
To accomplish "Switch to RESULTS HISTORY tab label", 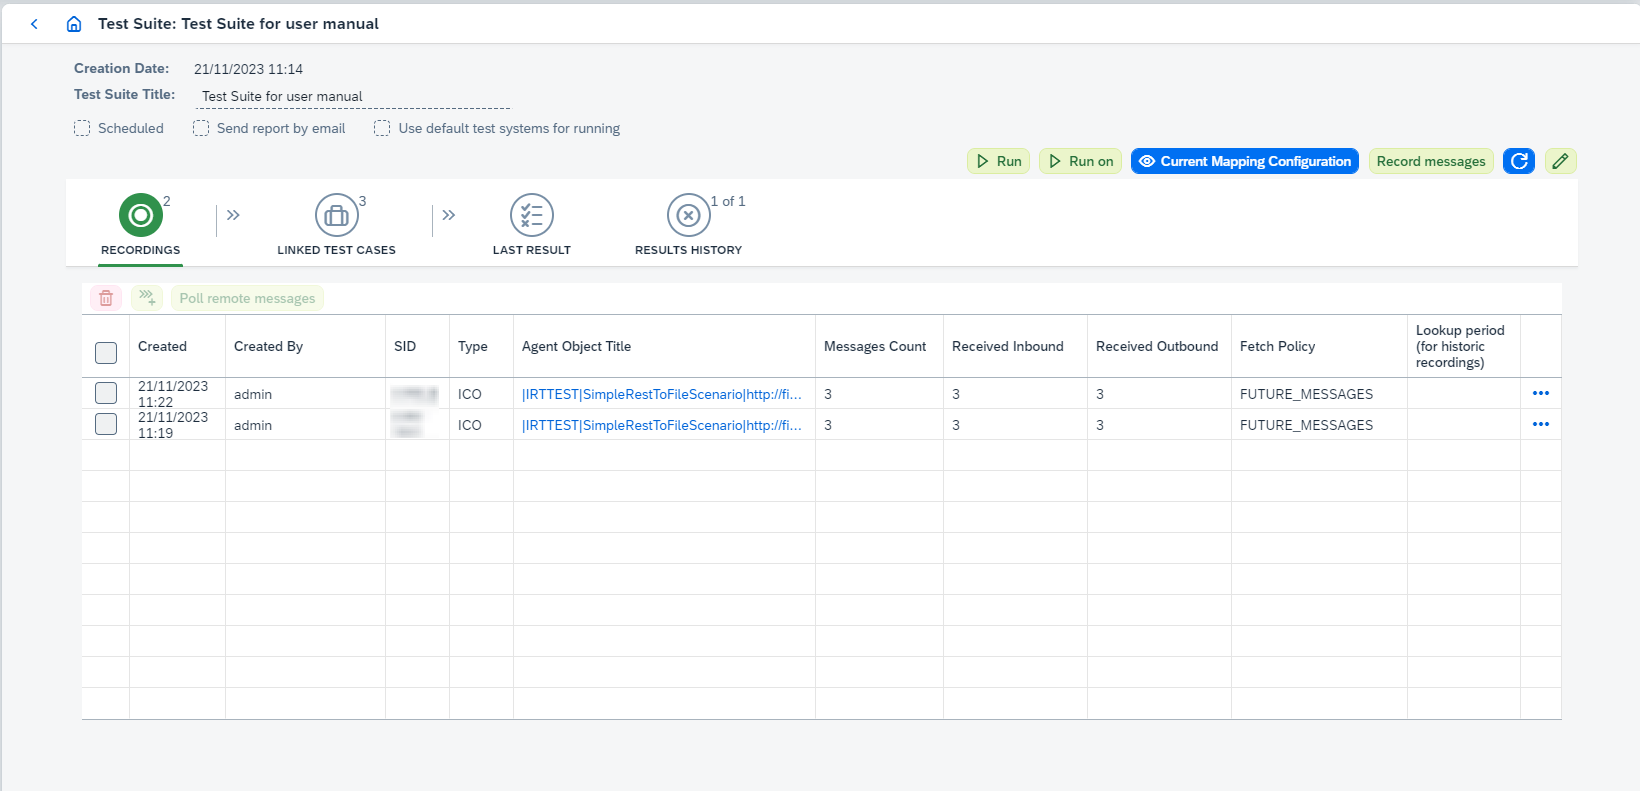I will 689,250.
